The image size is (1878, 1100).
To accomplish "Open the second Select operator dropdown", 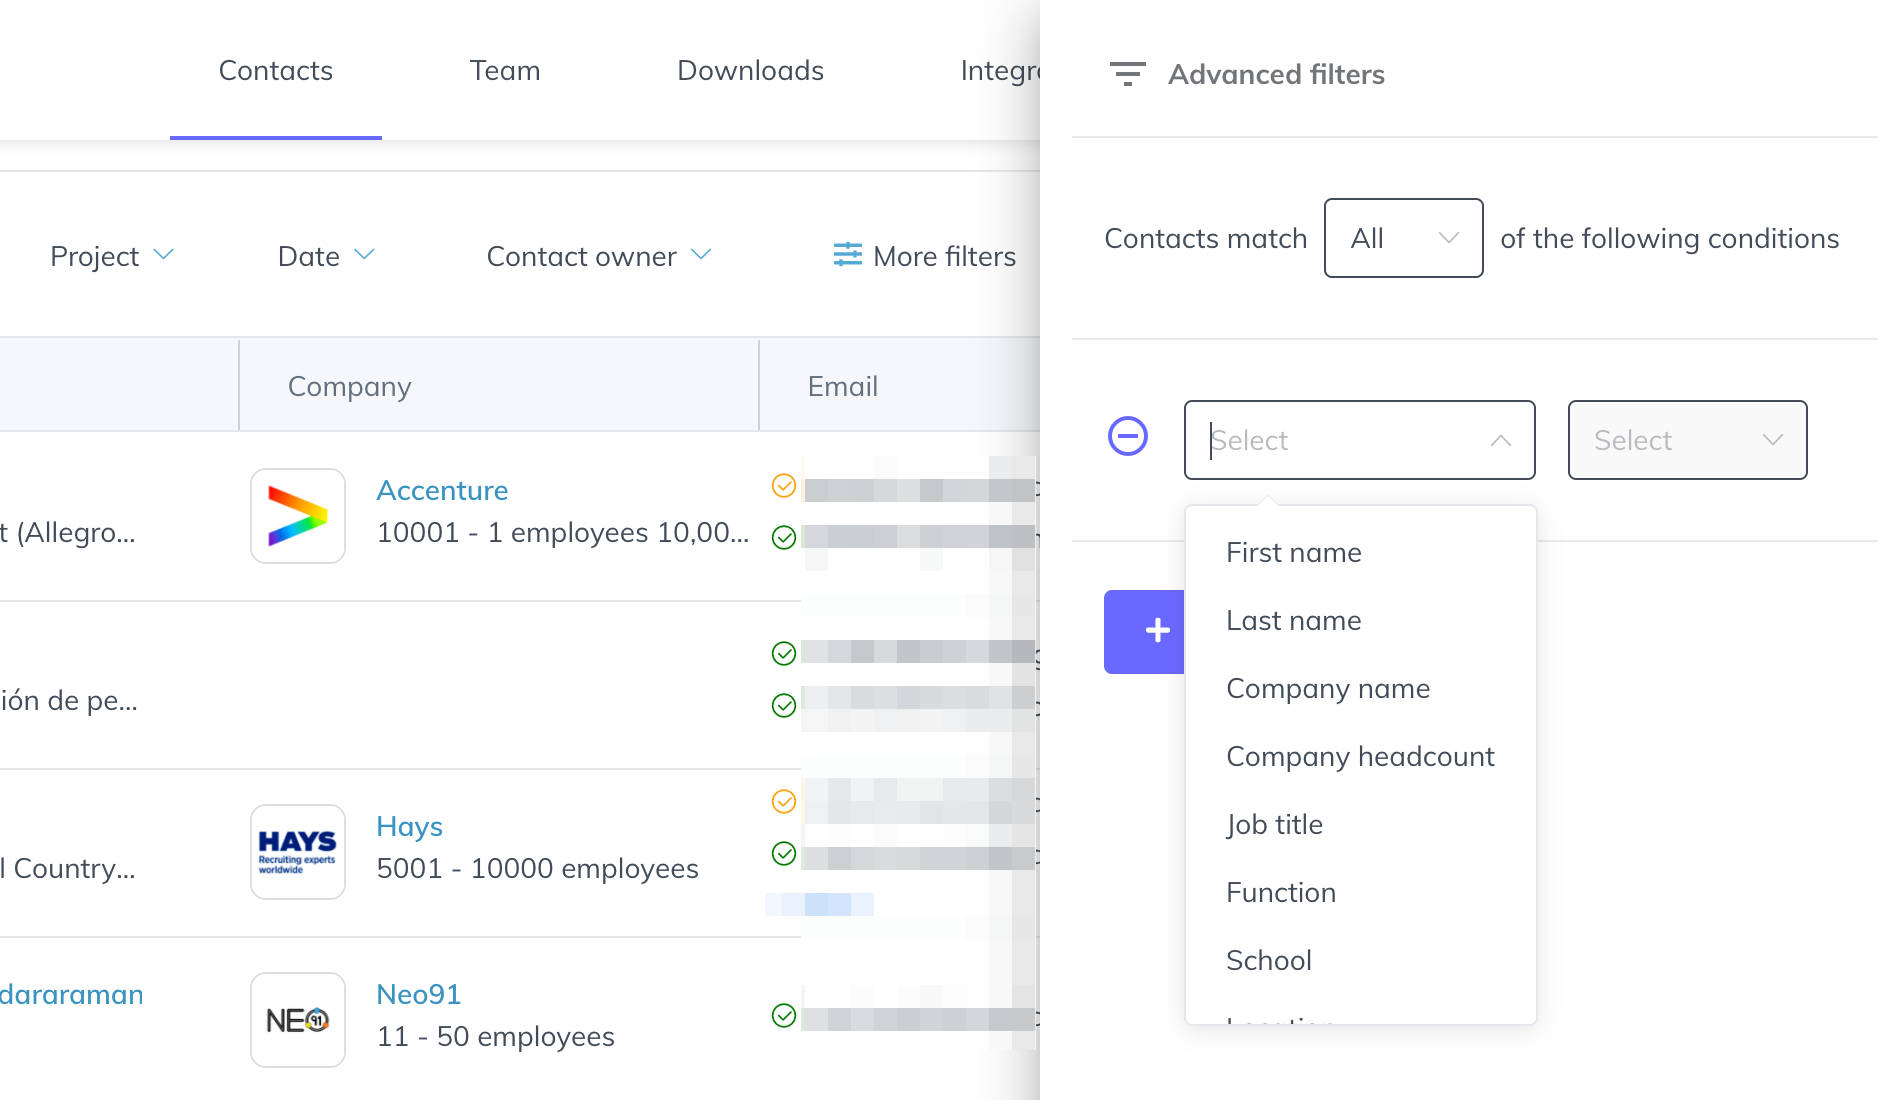I will (x=1687, y=440).
